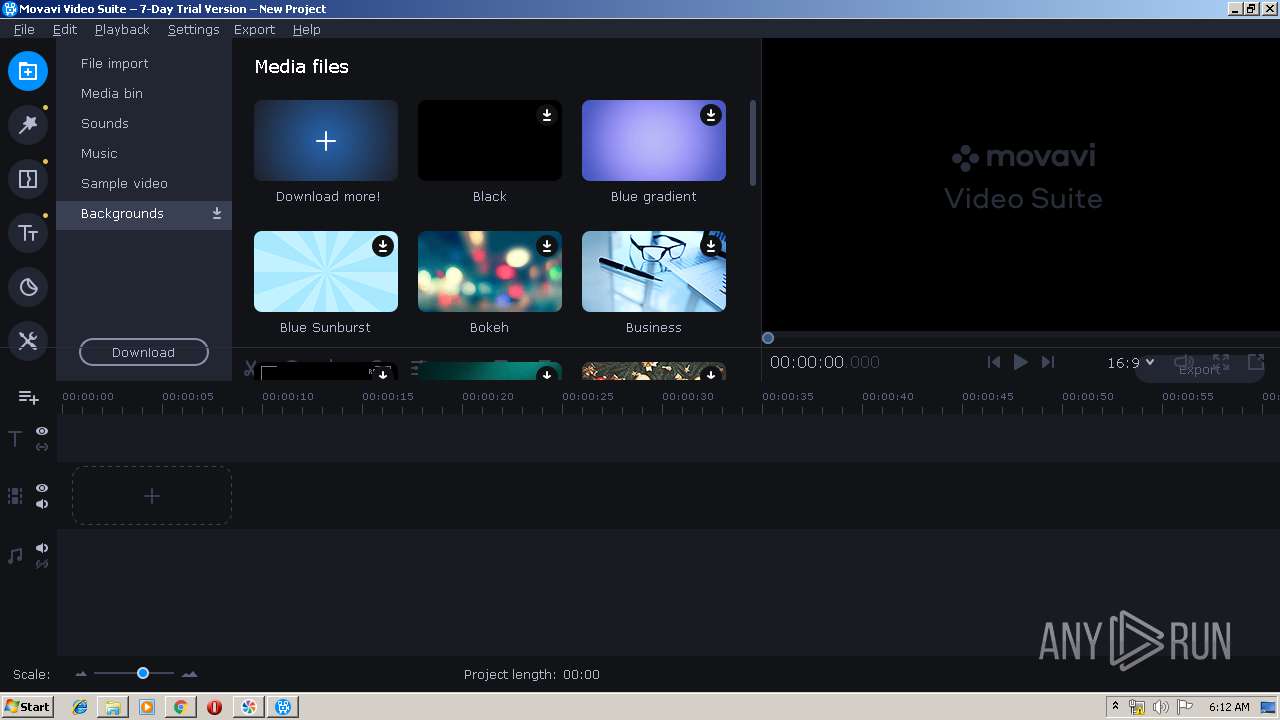Viewport: 1280px width, 720px height.
Task: Click the title track T icon
Action: point(15,439)
